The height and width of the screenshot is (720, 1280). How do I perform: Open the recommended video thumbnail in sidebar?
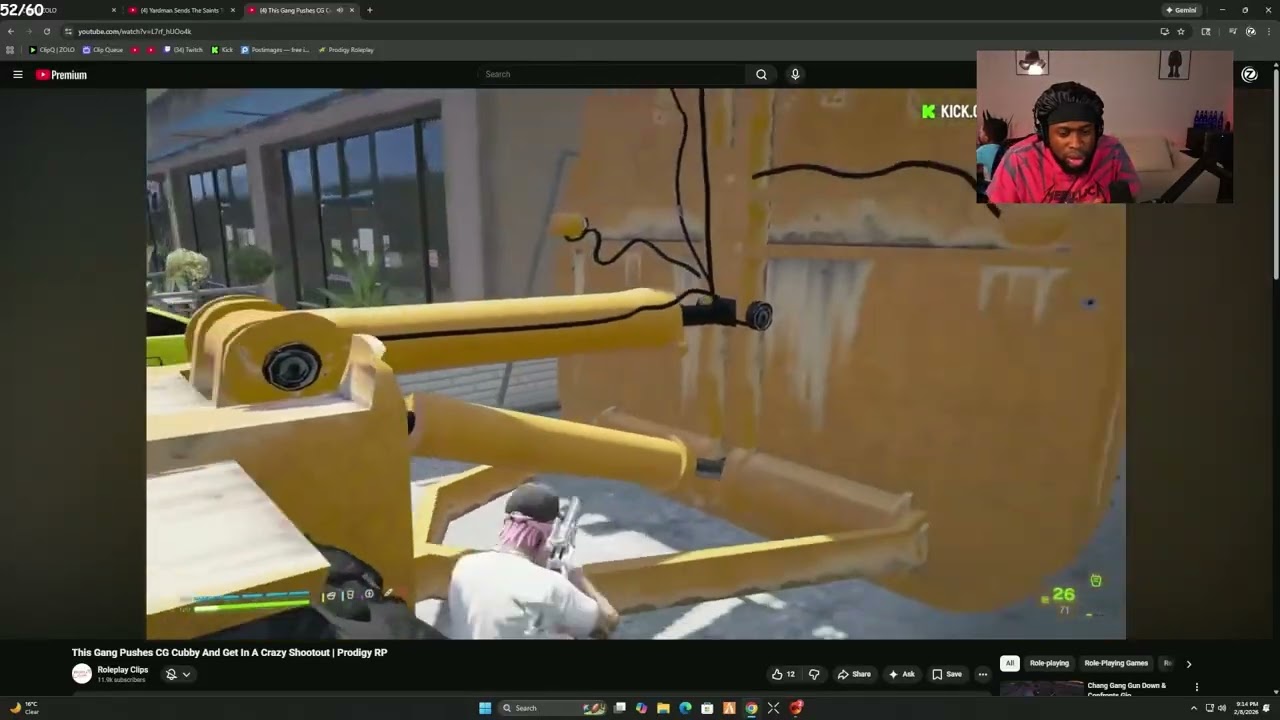[1041, 688]
